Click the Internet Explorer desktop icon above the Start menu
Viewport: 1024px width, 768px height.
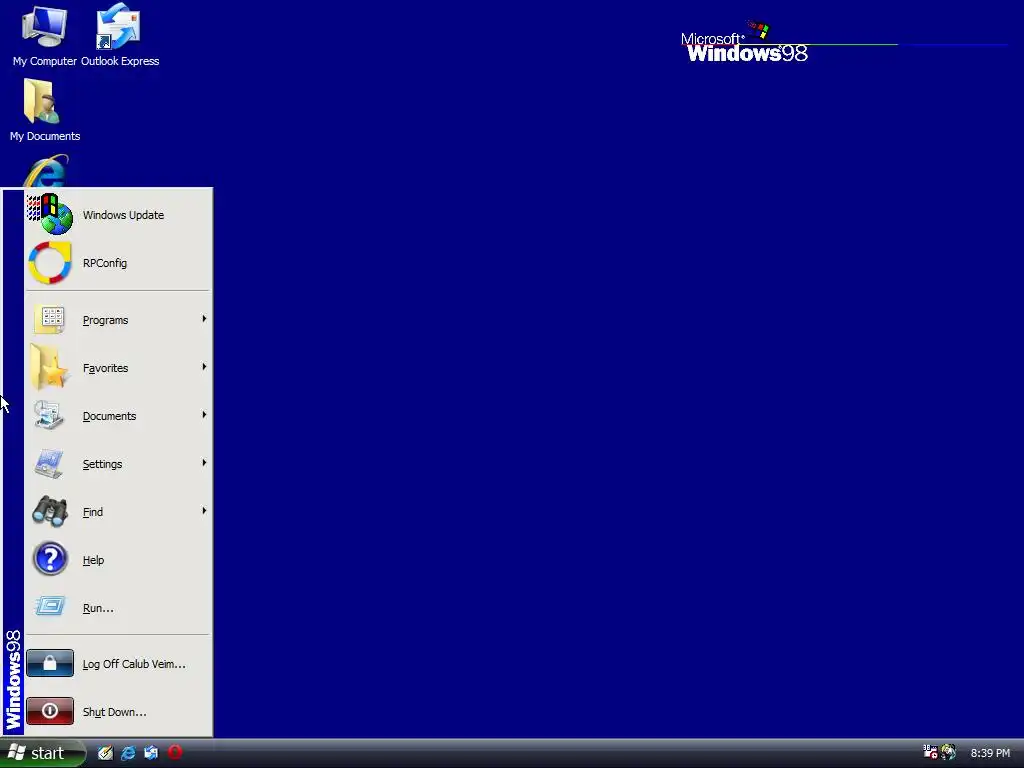(45, 171)
